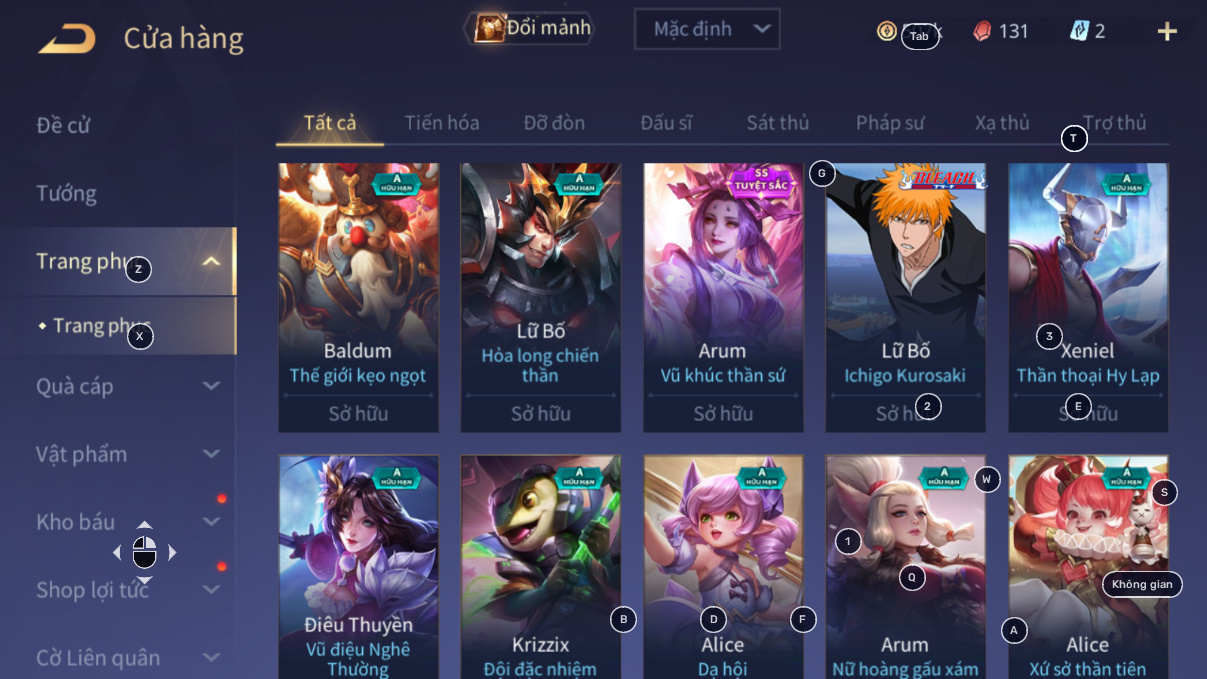
Task: Select the Krizzix Đội đặc nhiệm skin card
Action: (x=541, y=567)
